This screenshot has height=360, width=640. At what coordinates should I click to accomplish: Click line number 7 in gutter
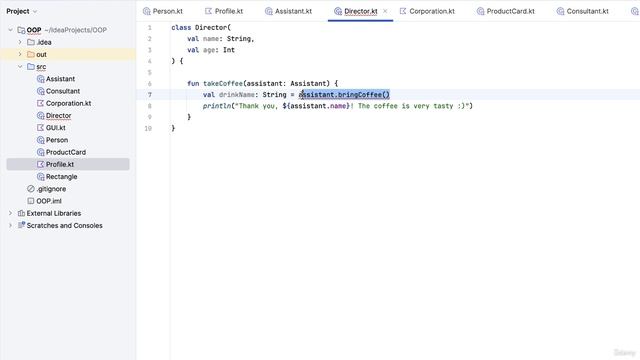click(x=150, y=95)
